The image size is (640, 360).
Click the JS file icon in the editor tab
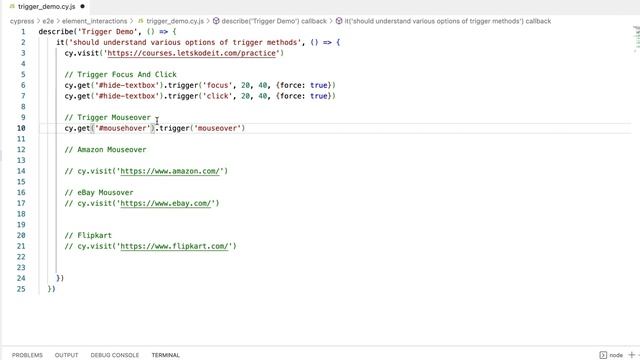point(12,7)
